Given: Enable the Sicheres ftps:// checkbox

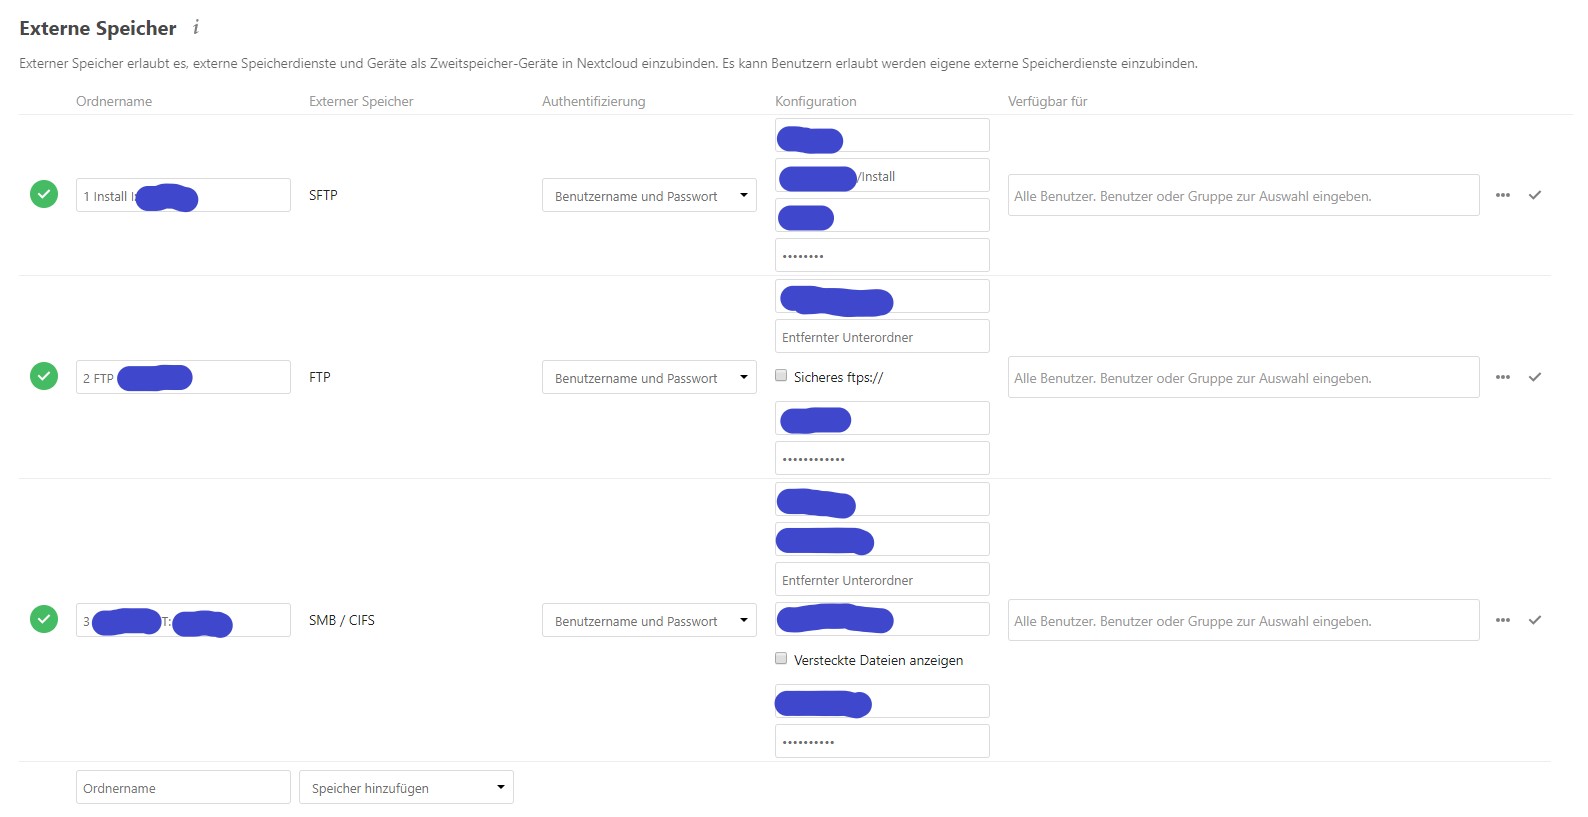Looking at the screenshot, I should pyautogui.click(x=782, y=376).
